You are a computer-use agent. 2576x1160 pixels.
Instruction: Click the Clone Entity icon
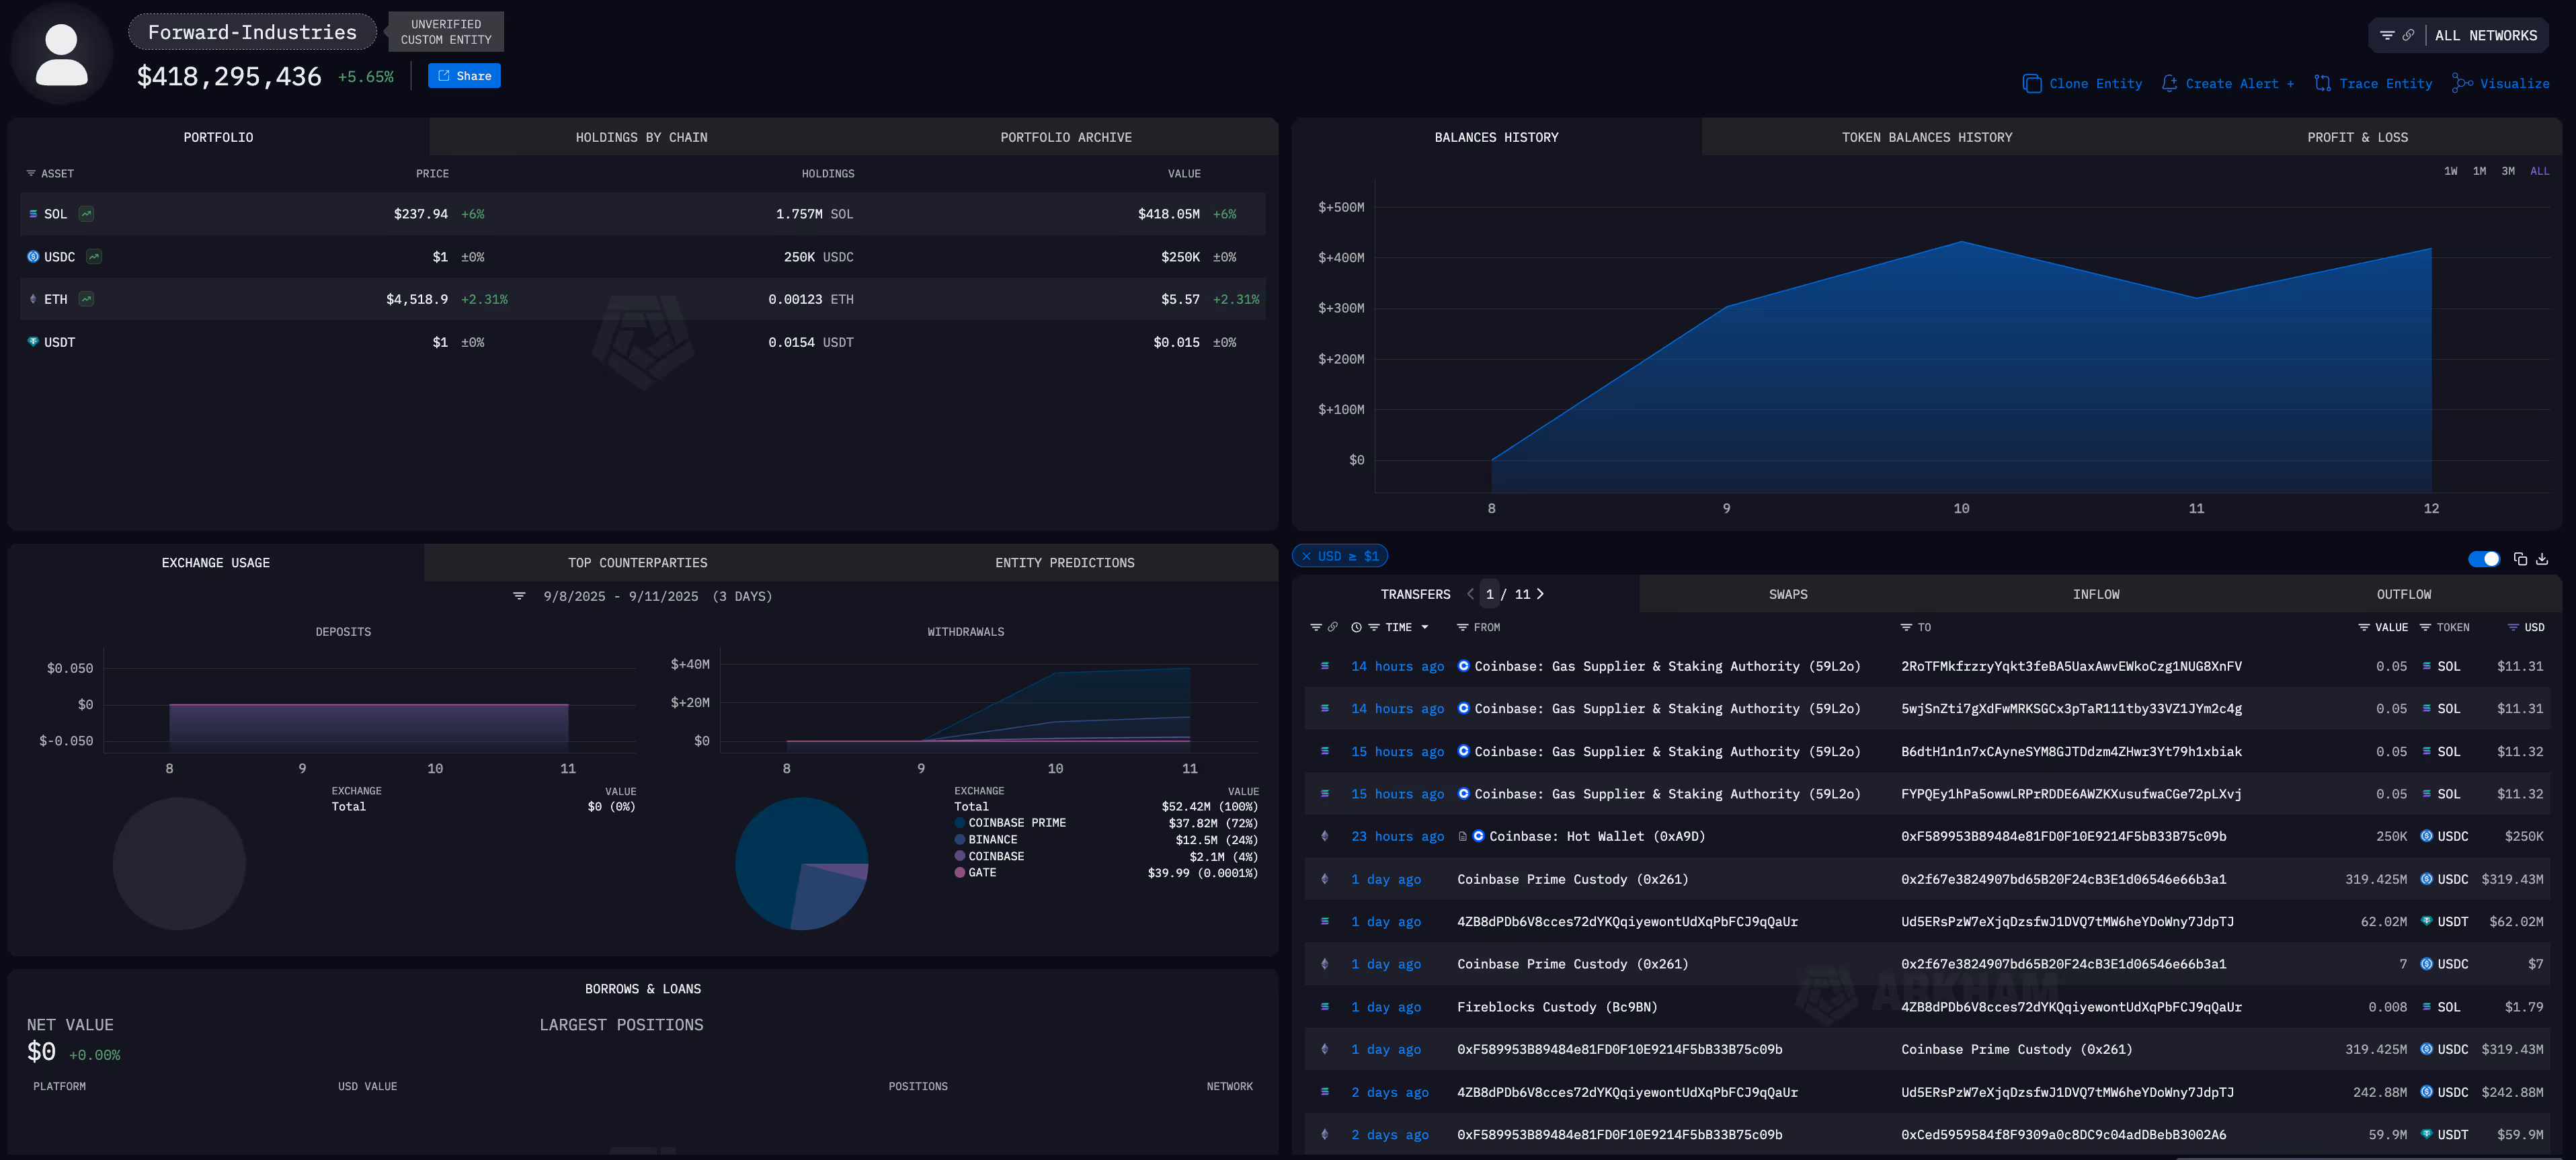pyautogui.click(x=2033, y=83)
